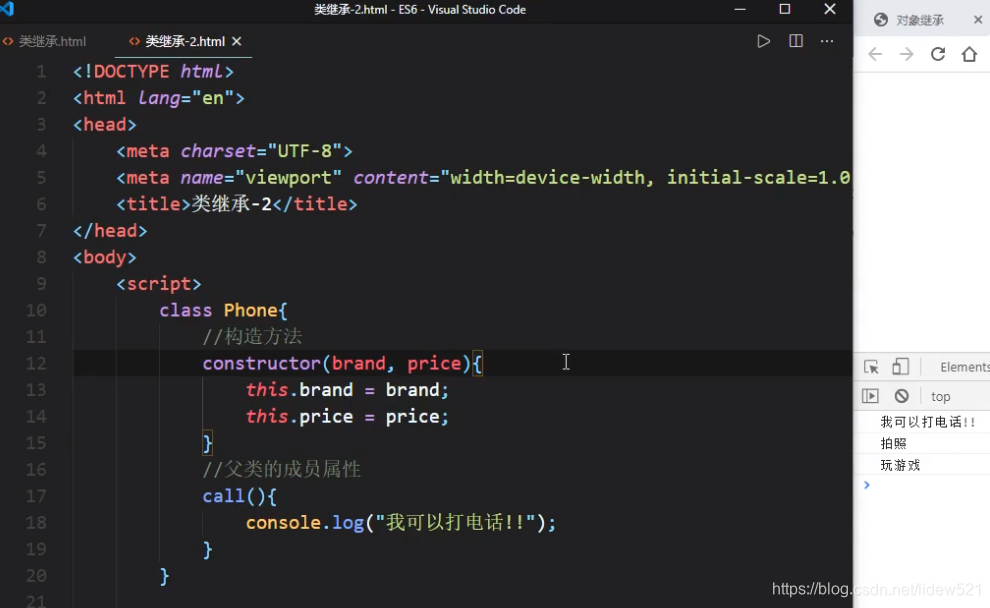Image resolution: width=990 pixels, height=608 pixels.
Task: Open the DevTools Elements tab
Action: [x=964, y=367]
